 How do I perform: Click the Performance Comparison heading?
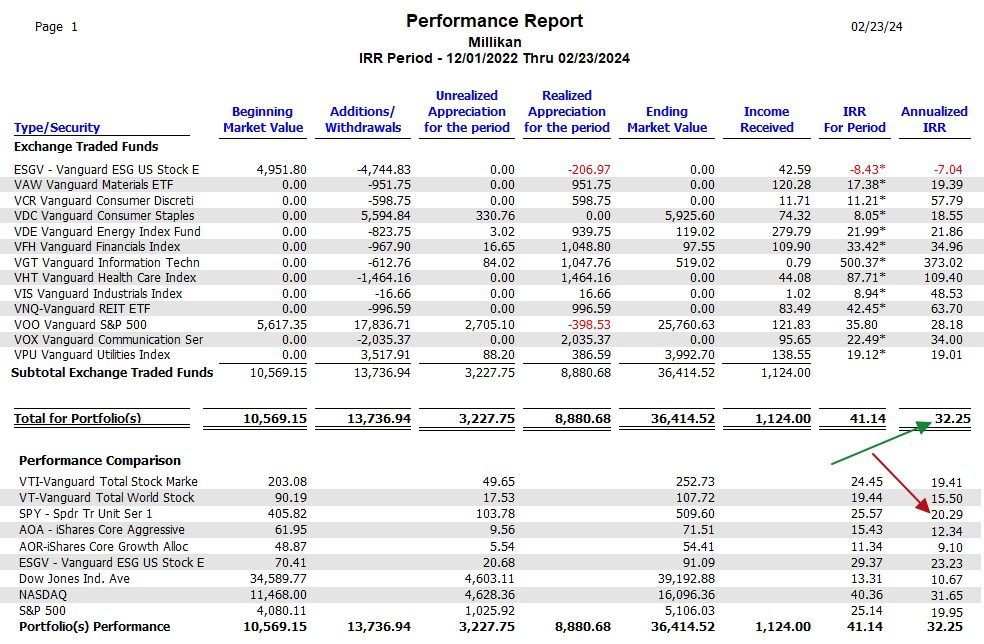(100, 460)
